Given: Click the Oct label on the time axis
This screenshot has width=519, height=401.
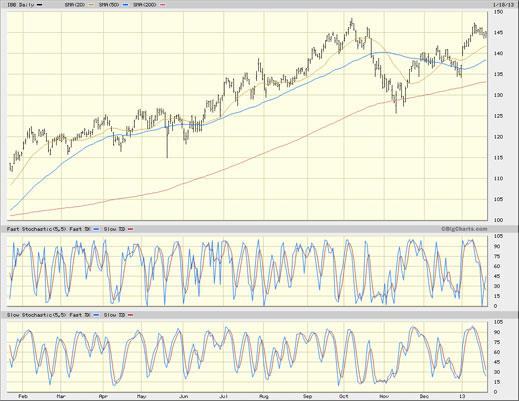Looking at the screenshot, I should click(x=343, y=396).
